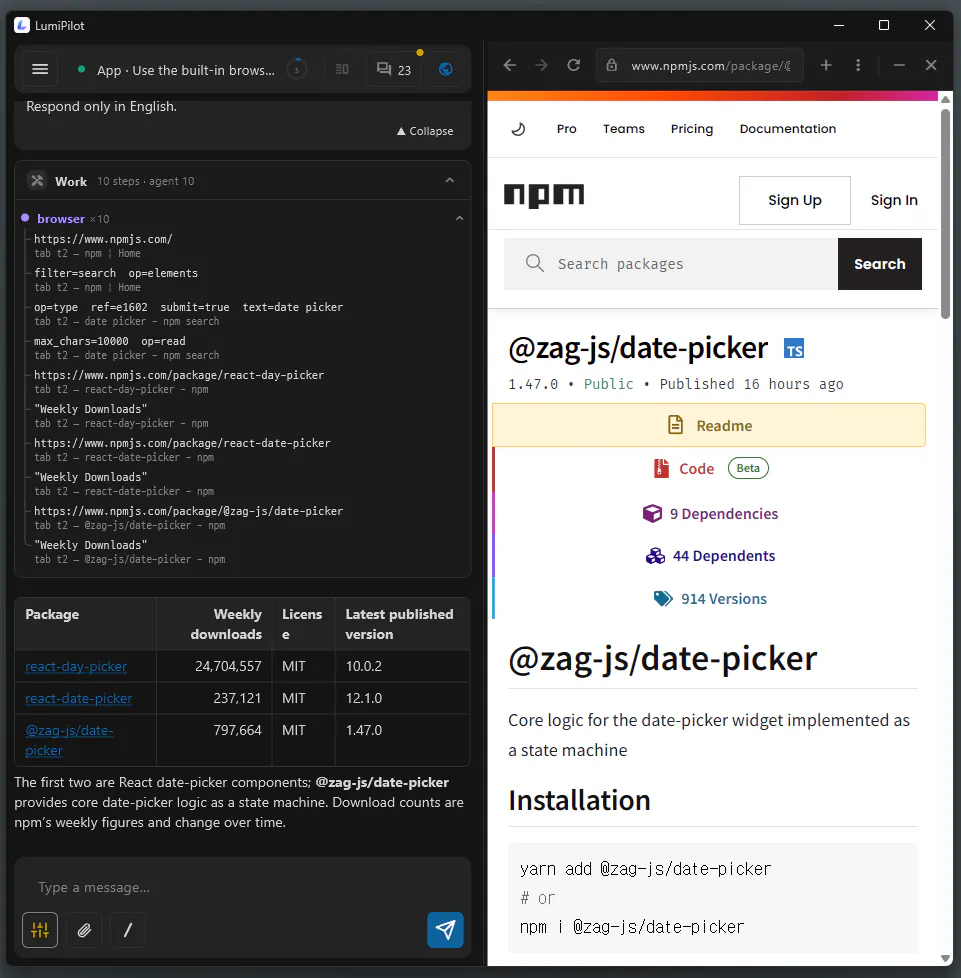This screenshot has height=978, width=961.
Task: Open the LumiPilot hamburger menu
Action: coord(40,69)
